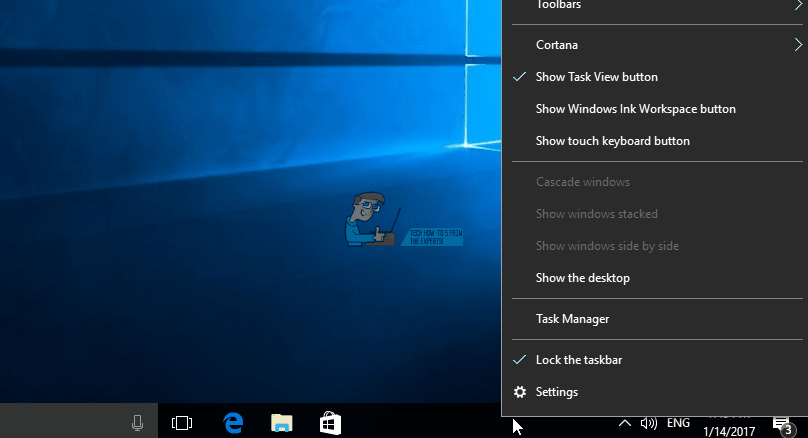Screen dimensions: 808x438
Task: Select Task Manager from context menu
Action: coord(572,319)
